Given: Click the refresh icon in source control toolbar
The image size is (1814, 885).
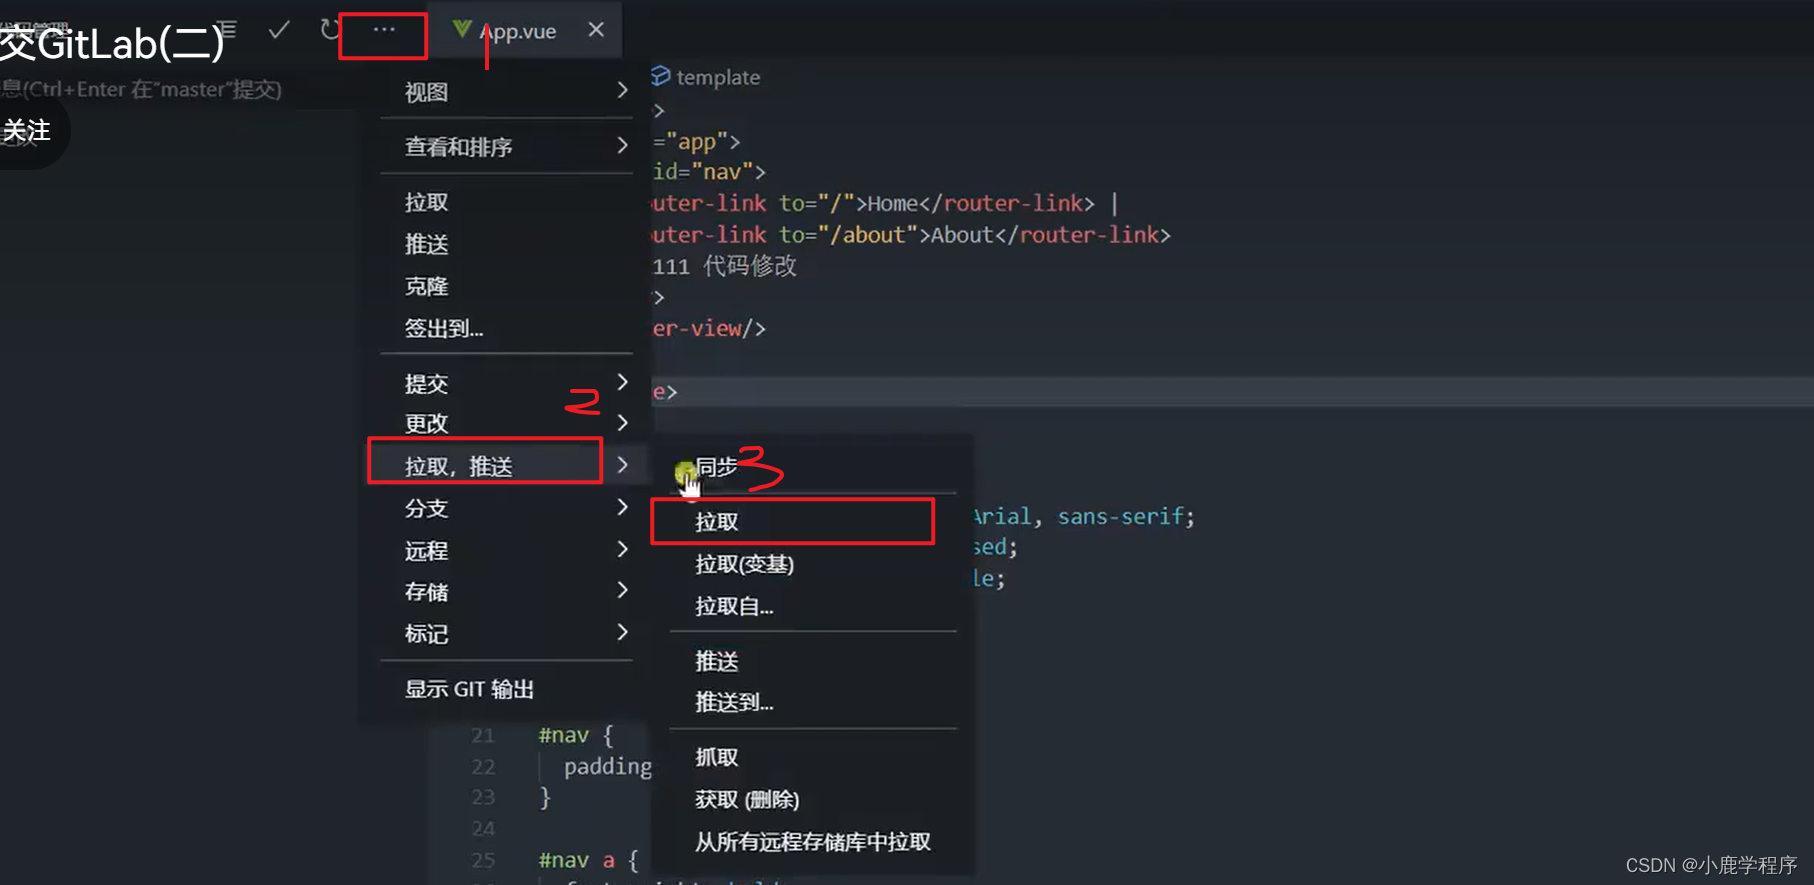Looking at the screenshot, I should [x=329, y=30].
